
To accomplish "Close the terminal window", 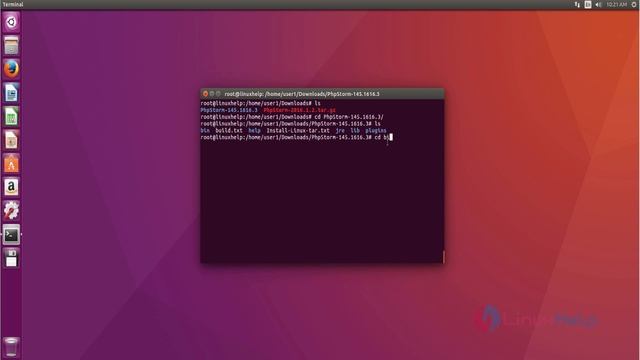I will (x=205, y=94).
